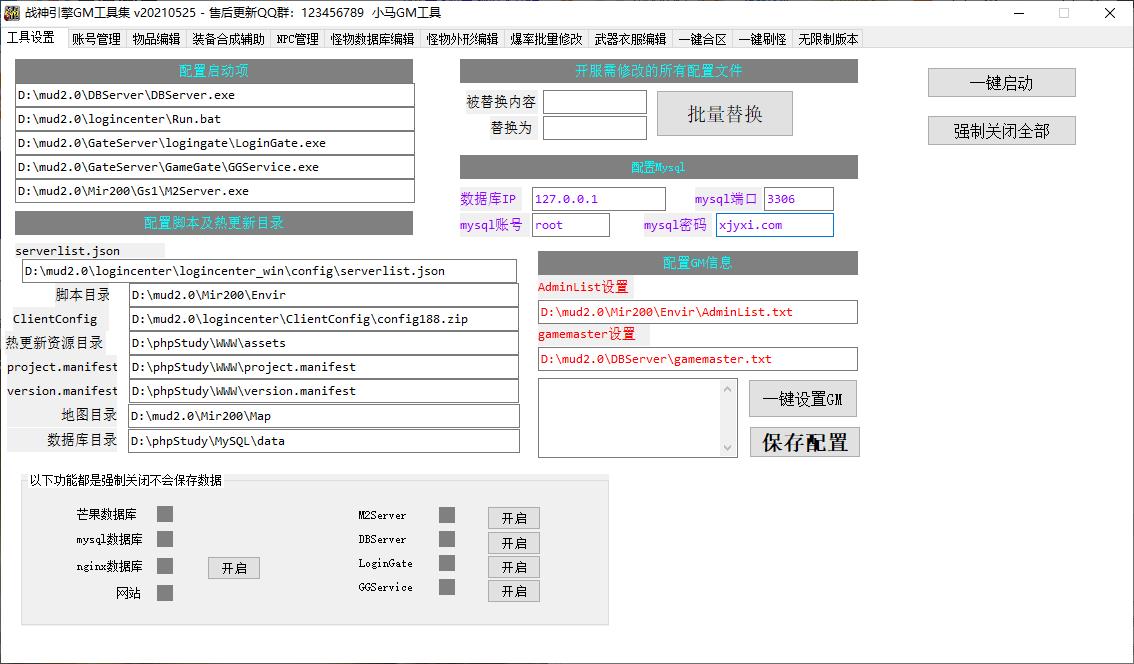Focus the 被替换内容 text field
Image resolution: width=1134 pixels, height=664 pixels.
point(594,102)
